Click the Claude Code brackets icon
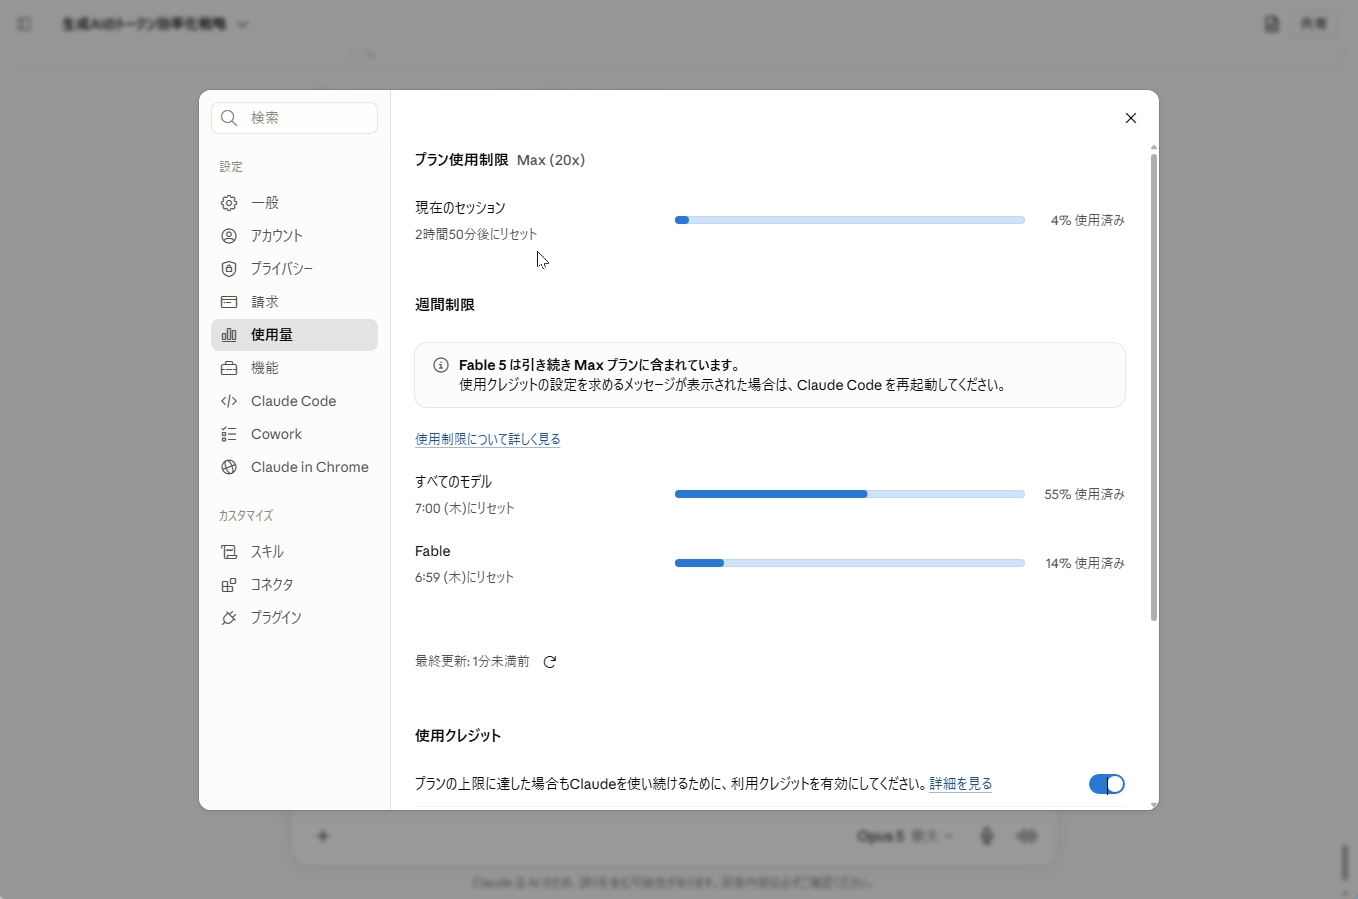The image size is (1358, 899). coord(229,401)
